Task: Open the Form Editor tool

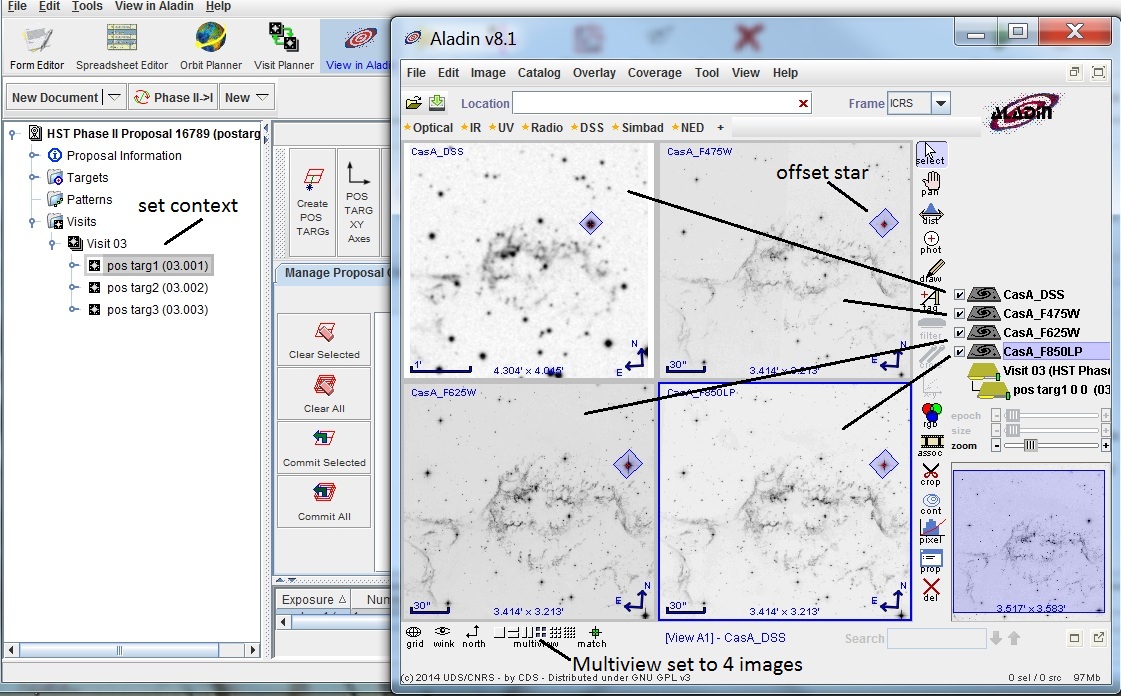Action: point(36,47)
